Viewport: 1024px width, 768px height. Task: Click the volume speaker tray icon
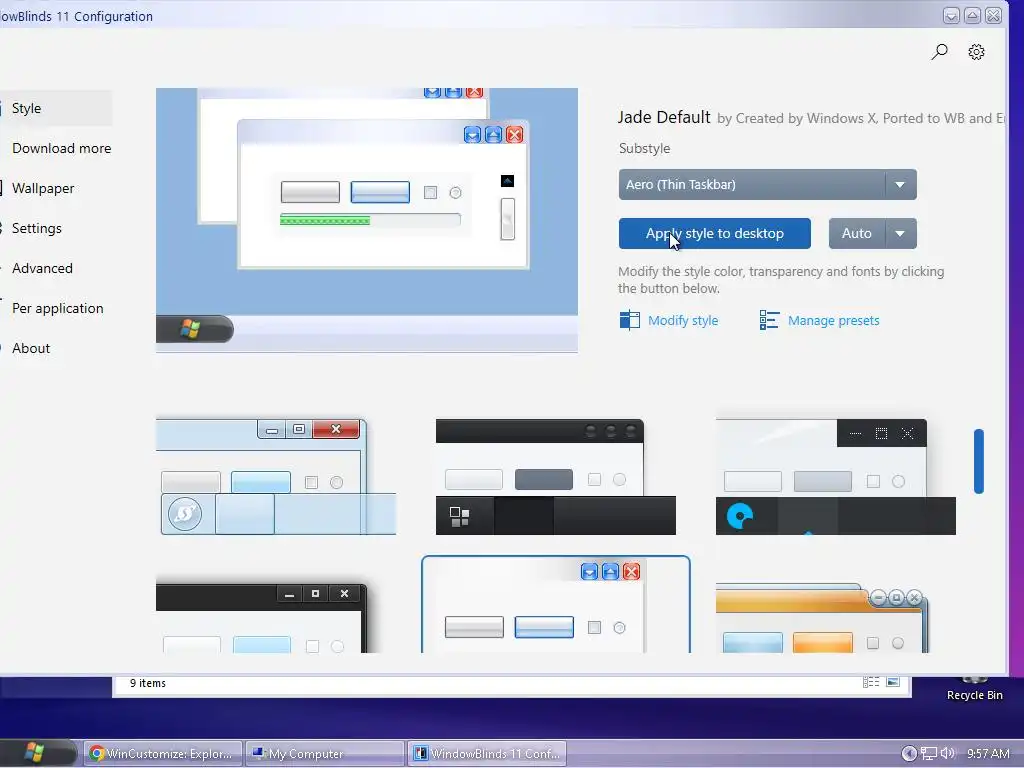pyautogui.click(x=947, y=754)
